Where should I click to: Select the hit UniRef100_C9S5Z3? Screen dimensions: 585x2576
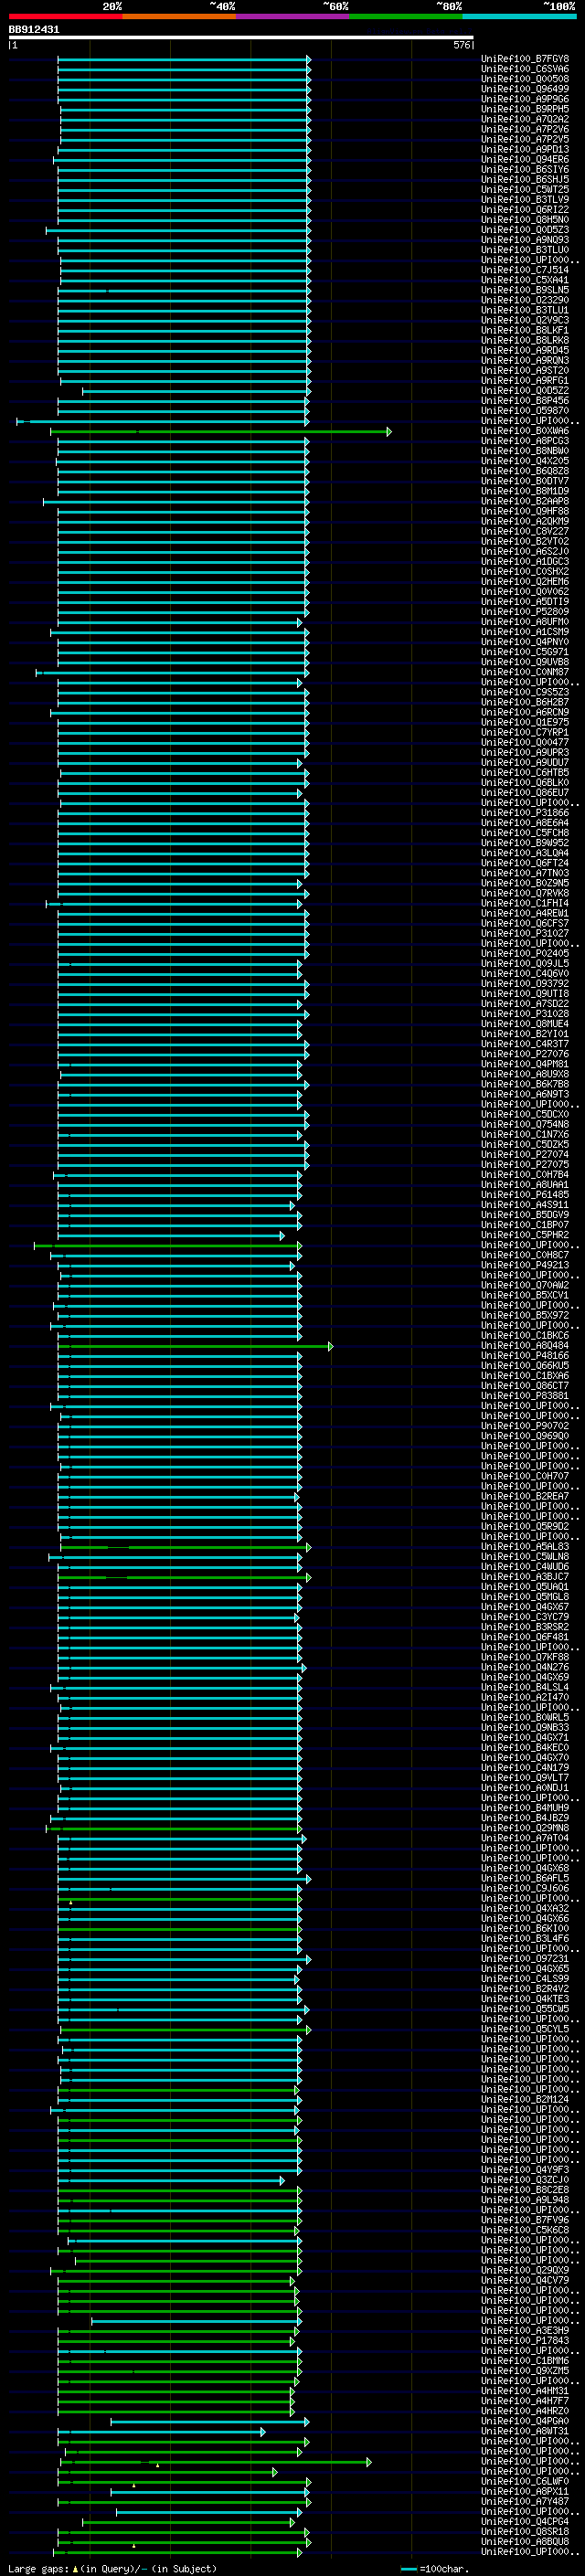pyautogui.click(x=525, y=692)
